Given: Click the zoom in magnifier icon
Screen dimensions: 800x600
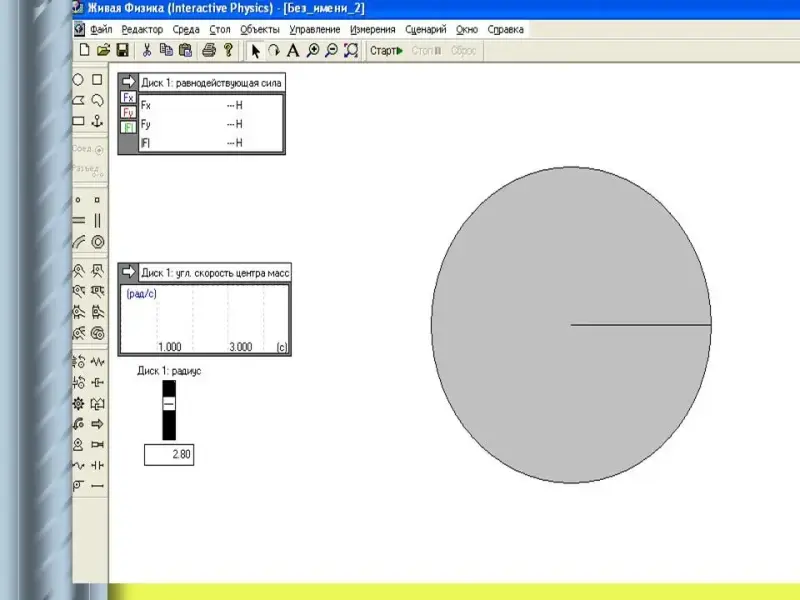Looking at the screenshot, I should point(313,50).
